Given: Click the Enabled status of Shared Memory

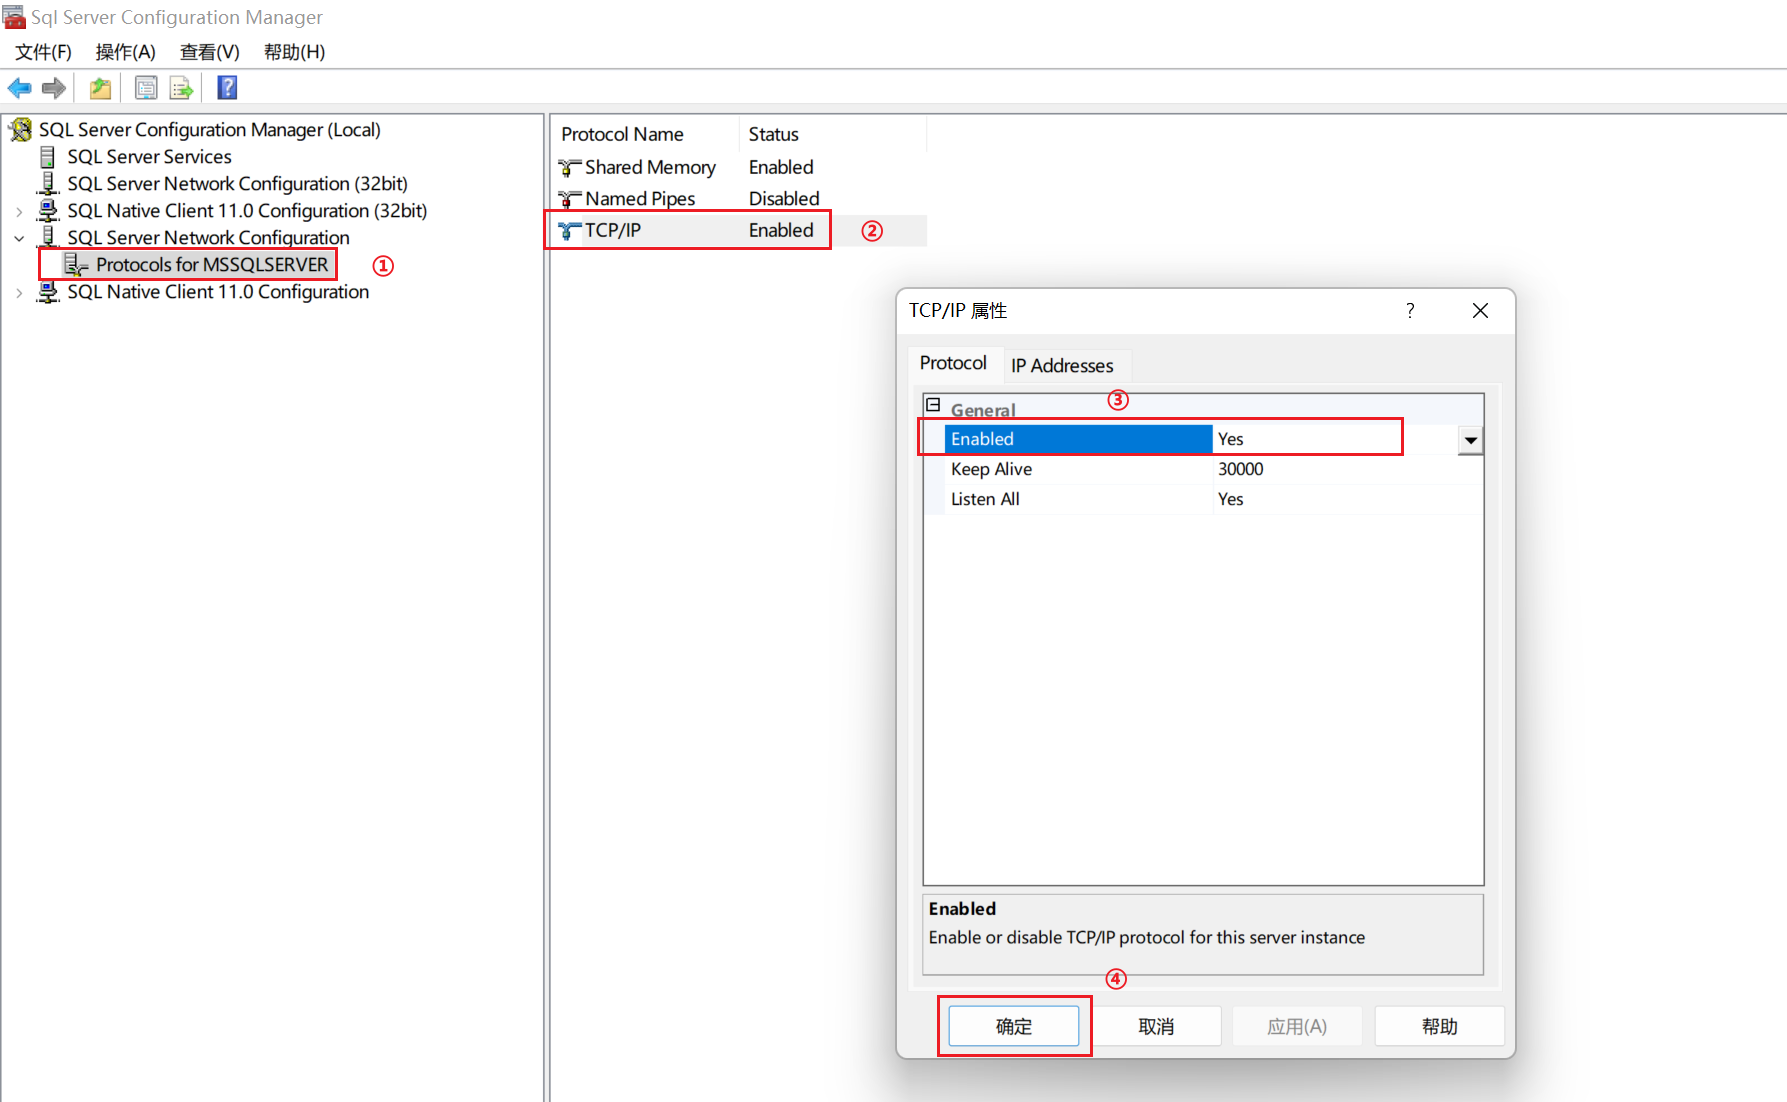Looking at the screenshot, I should point(781,167).
